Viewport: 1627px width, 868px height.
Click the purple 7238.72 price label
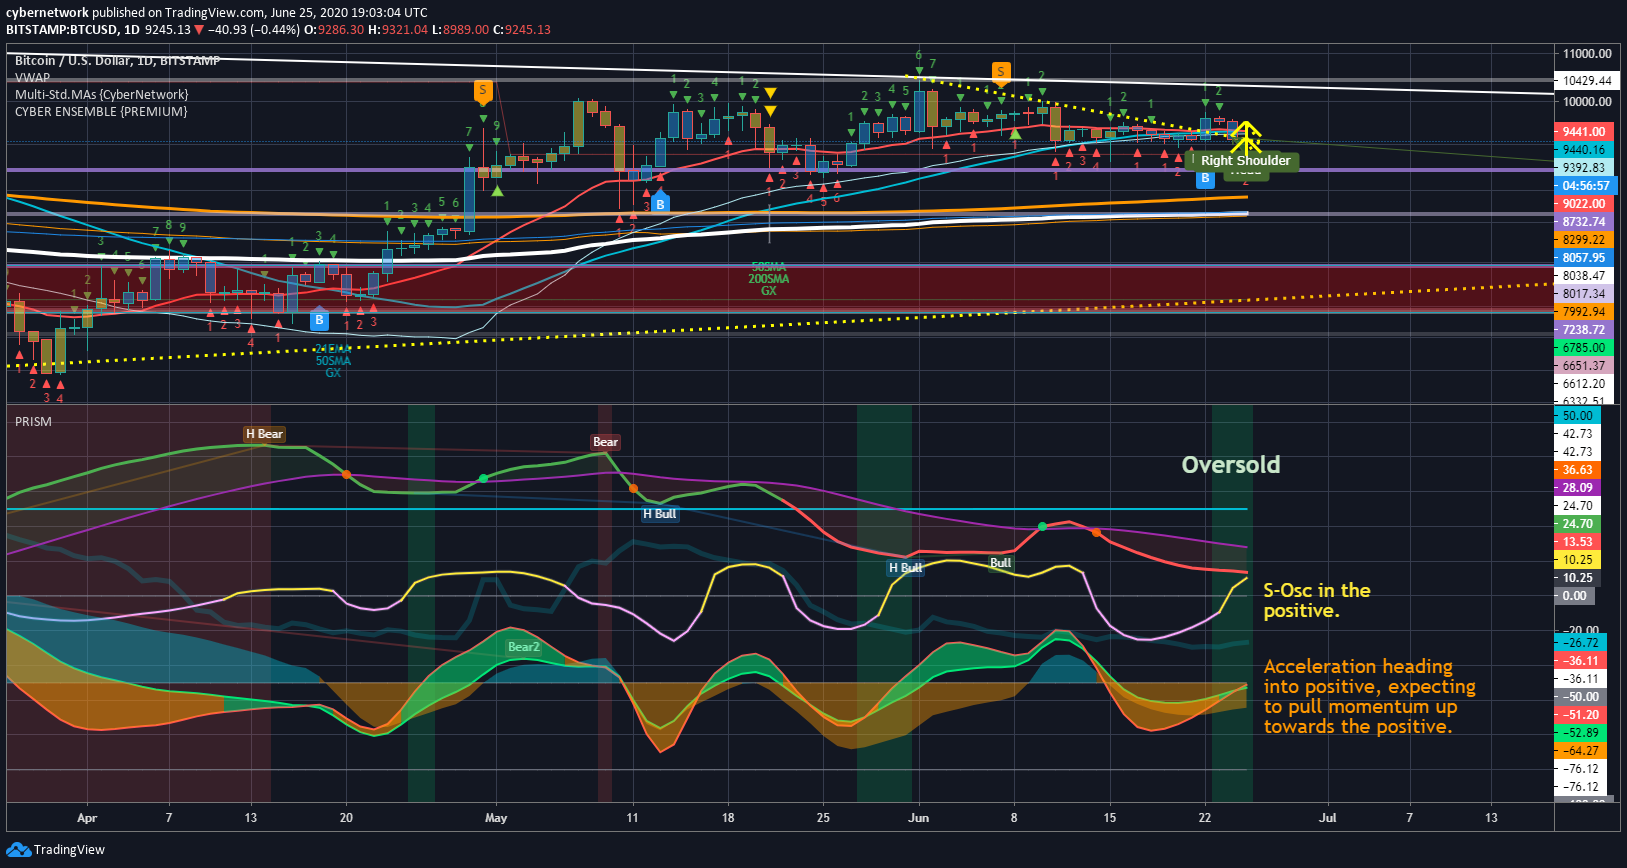[x=1584, y=329]
